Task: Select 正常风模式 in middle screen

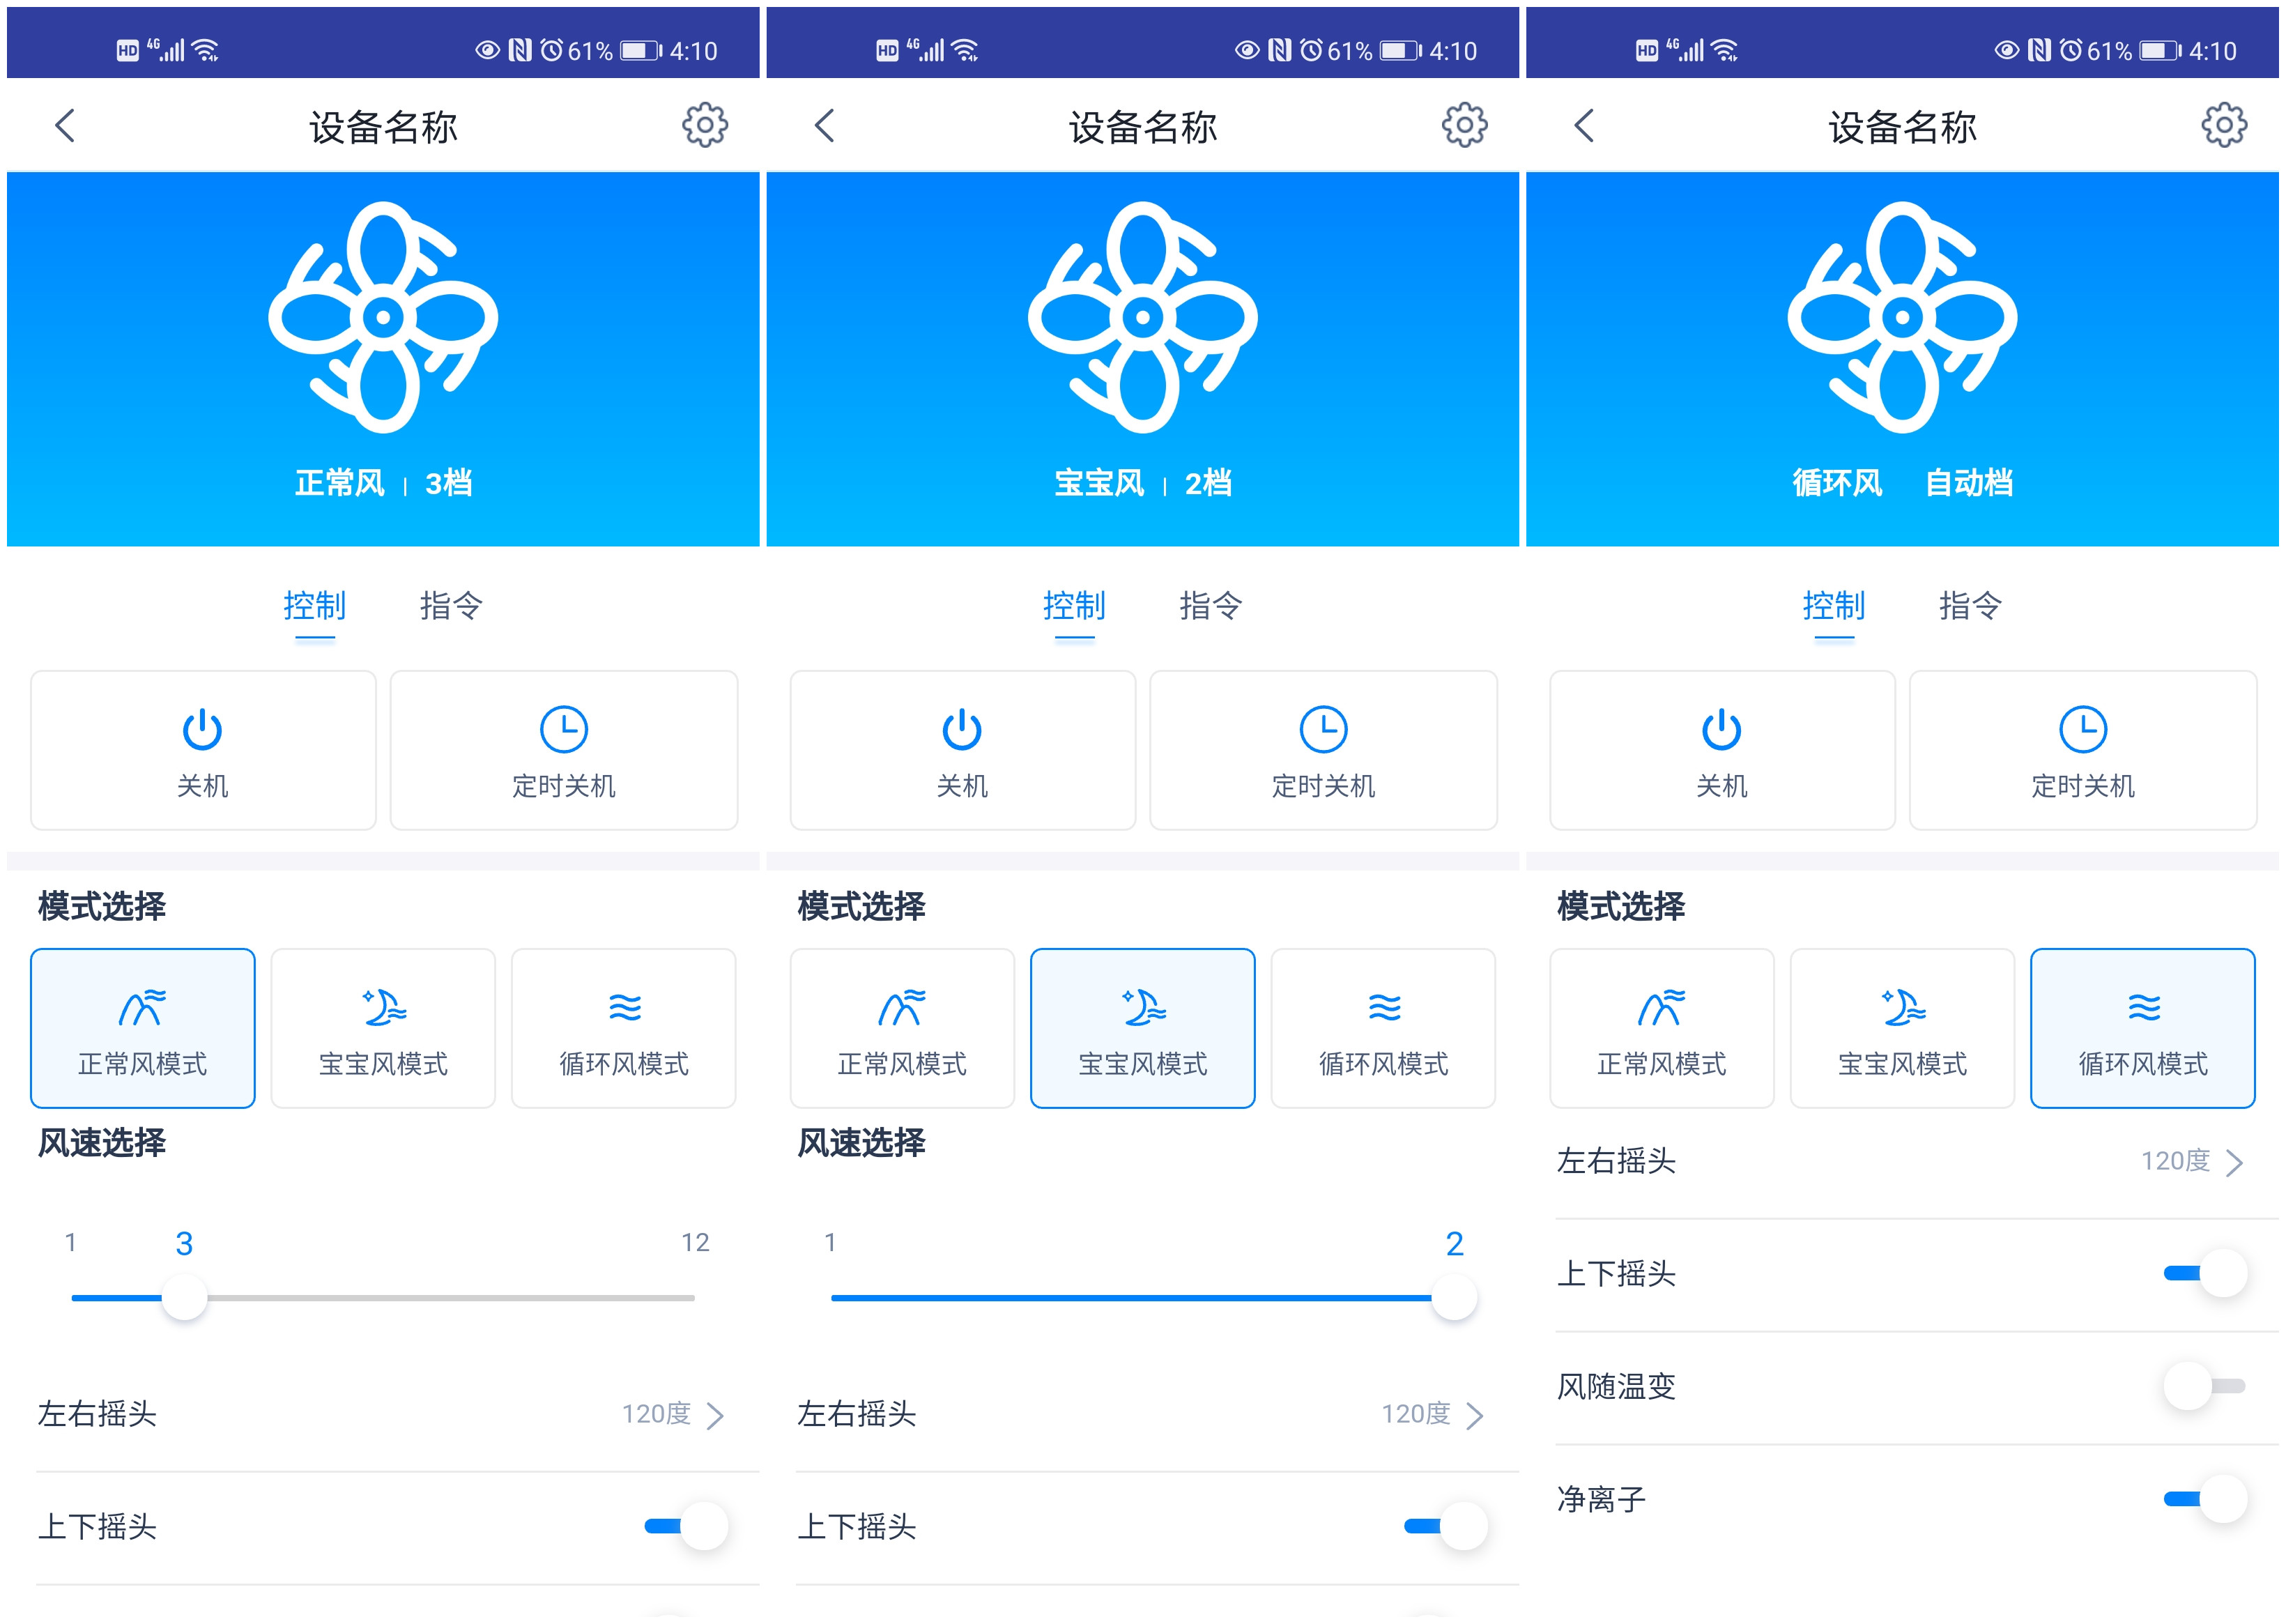Action: coord(903,1028)
